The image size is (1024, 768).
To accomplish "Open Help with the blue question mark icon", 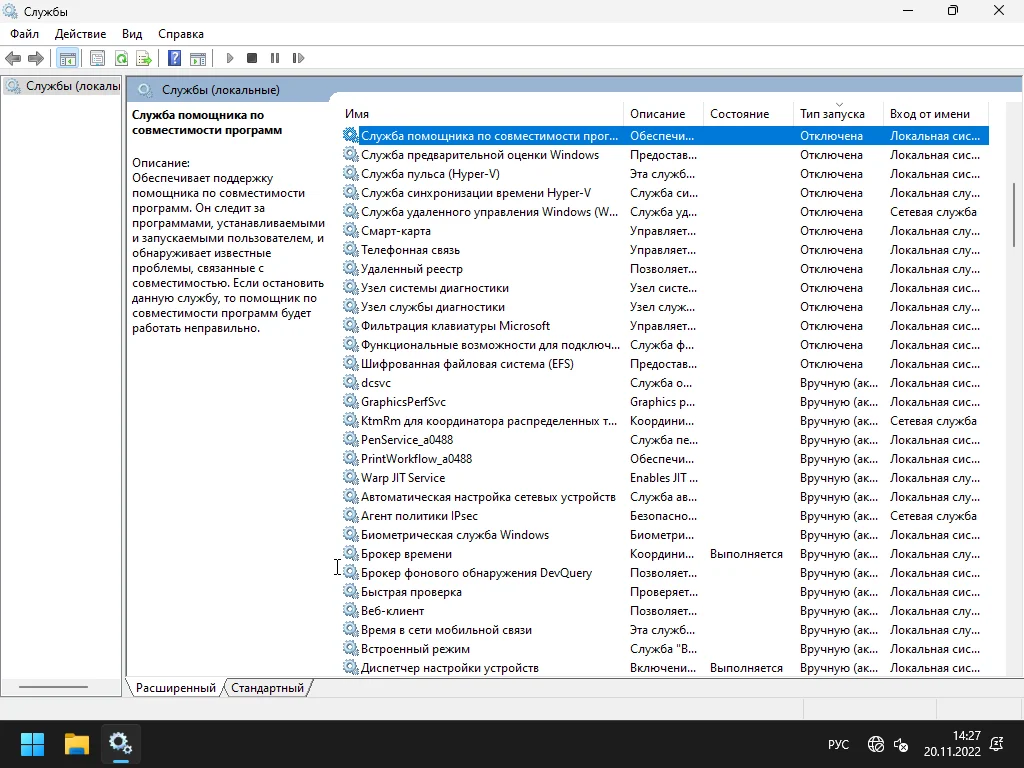I will coord(175,59).
